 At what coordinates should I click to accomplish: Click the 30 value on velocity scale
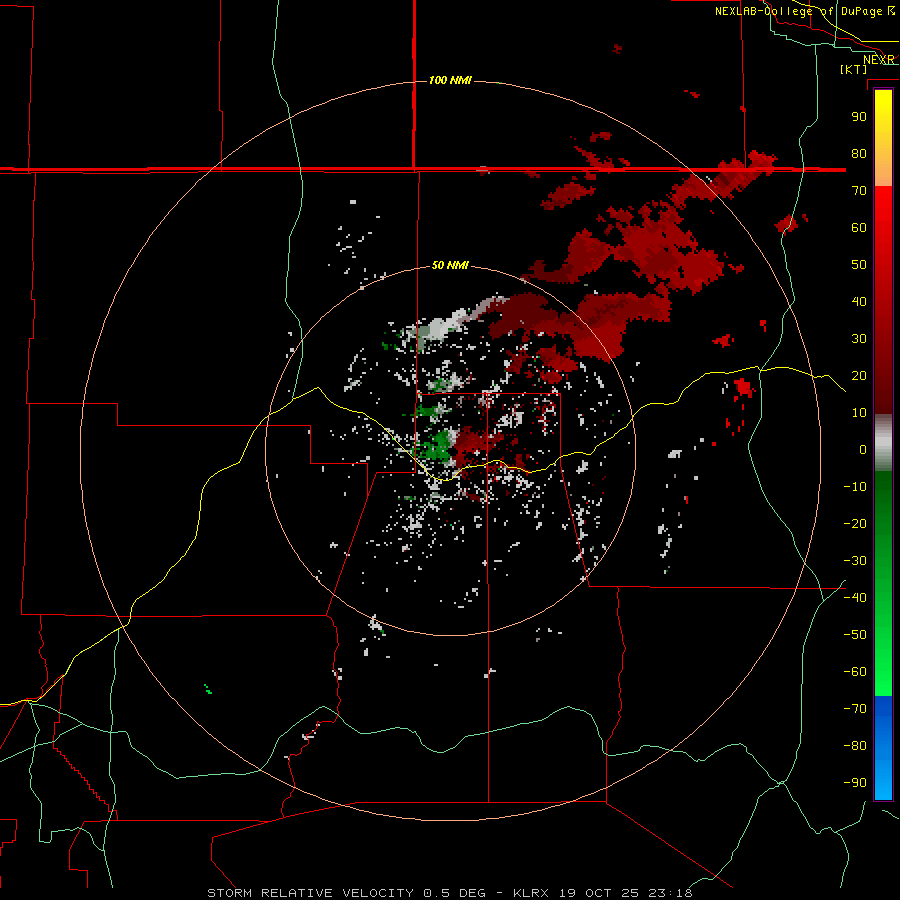[x=859, y=339]
